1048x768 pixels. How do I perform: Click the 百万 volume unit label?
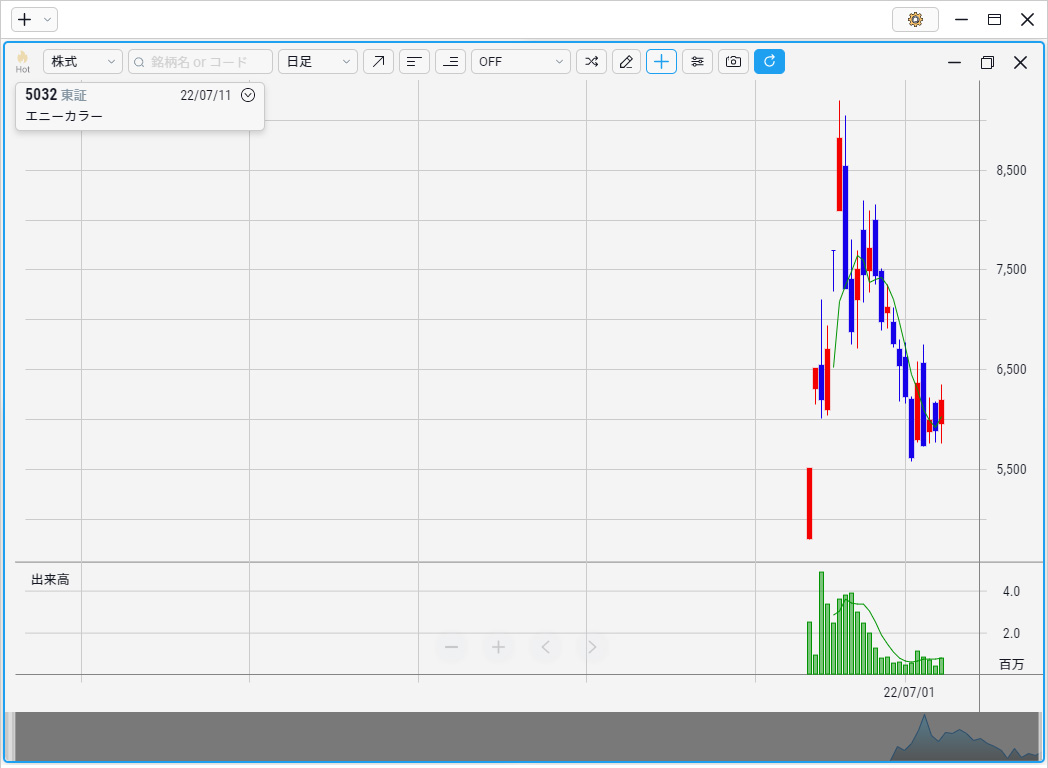click(1011, 664)
